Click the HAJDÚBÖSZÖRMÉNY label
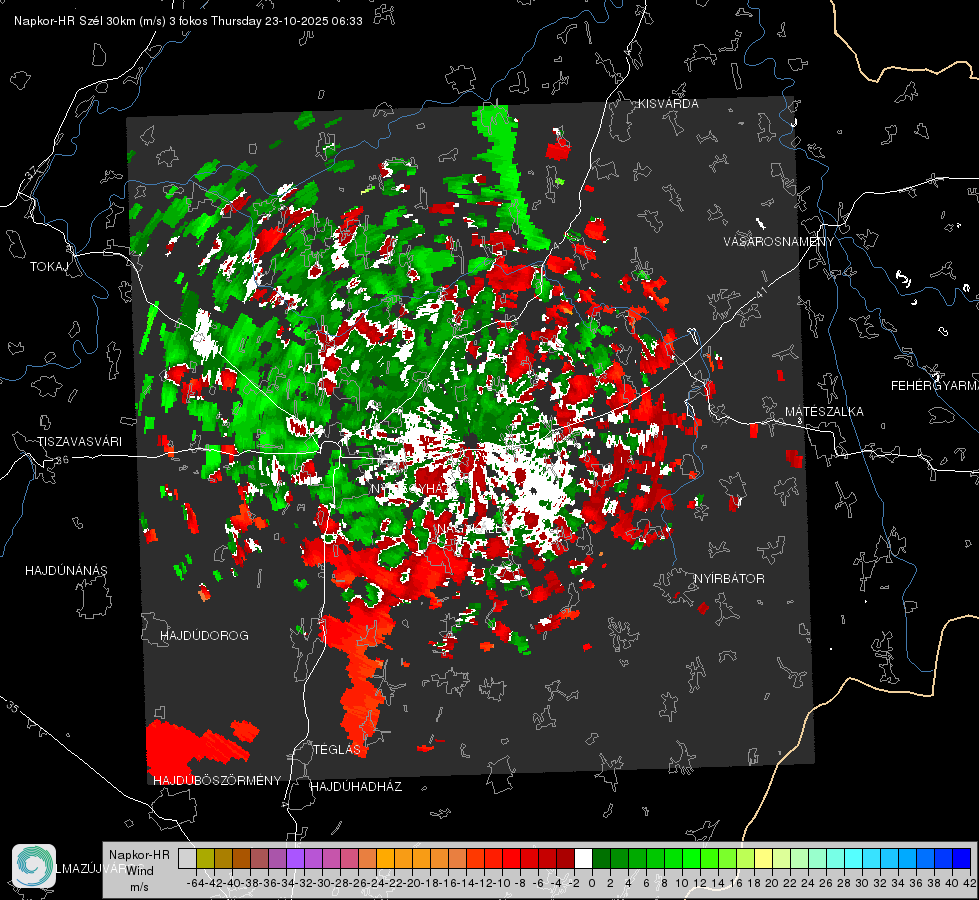The width and height of the screenshot is (979, 900). [217, 781]
